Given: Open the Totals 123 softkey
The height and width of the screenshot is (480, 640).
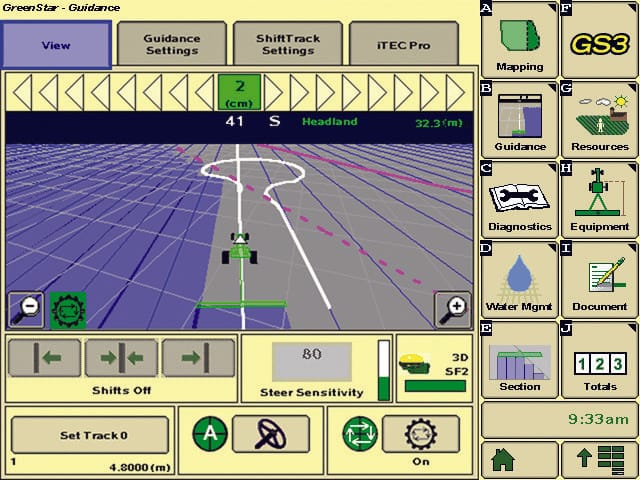Looking at the screenshot, I should 599,360.
